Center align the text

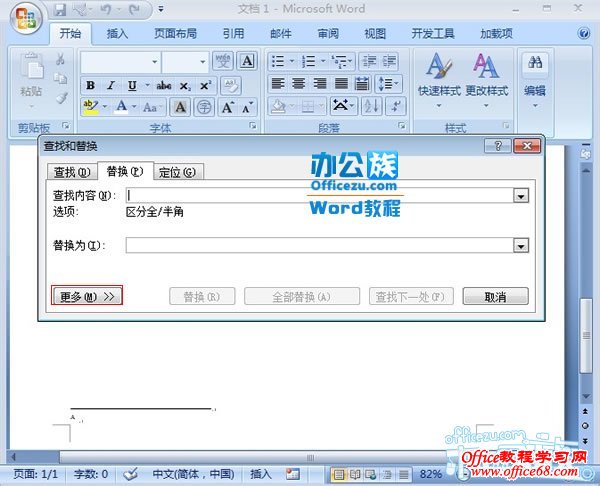299,83
